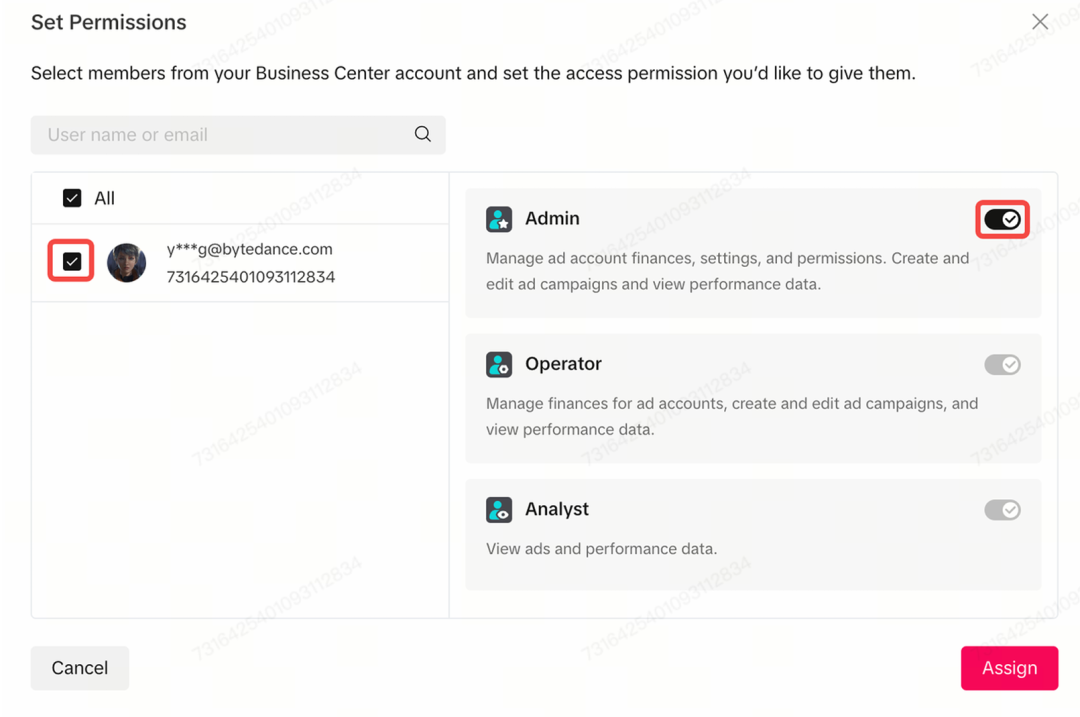Click the Analyst role icon
Image resolution: width=1080 pixels, height=717 pixels.
499,510
